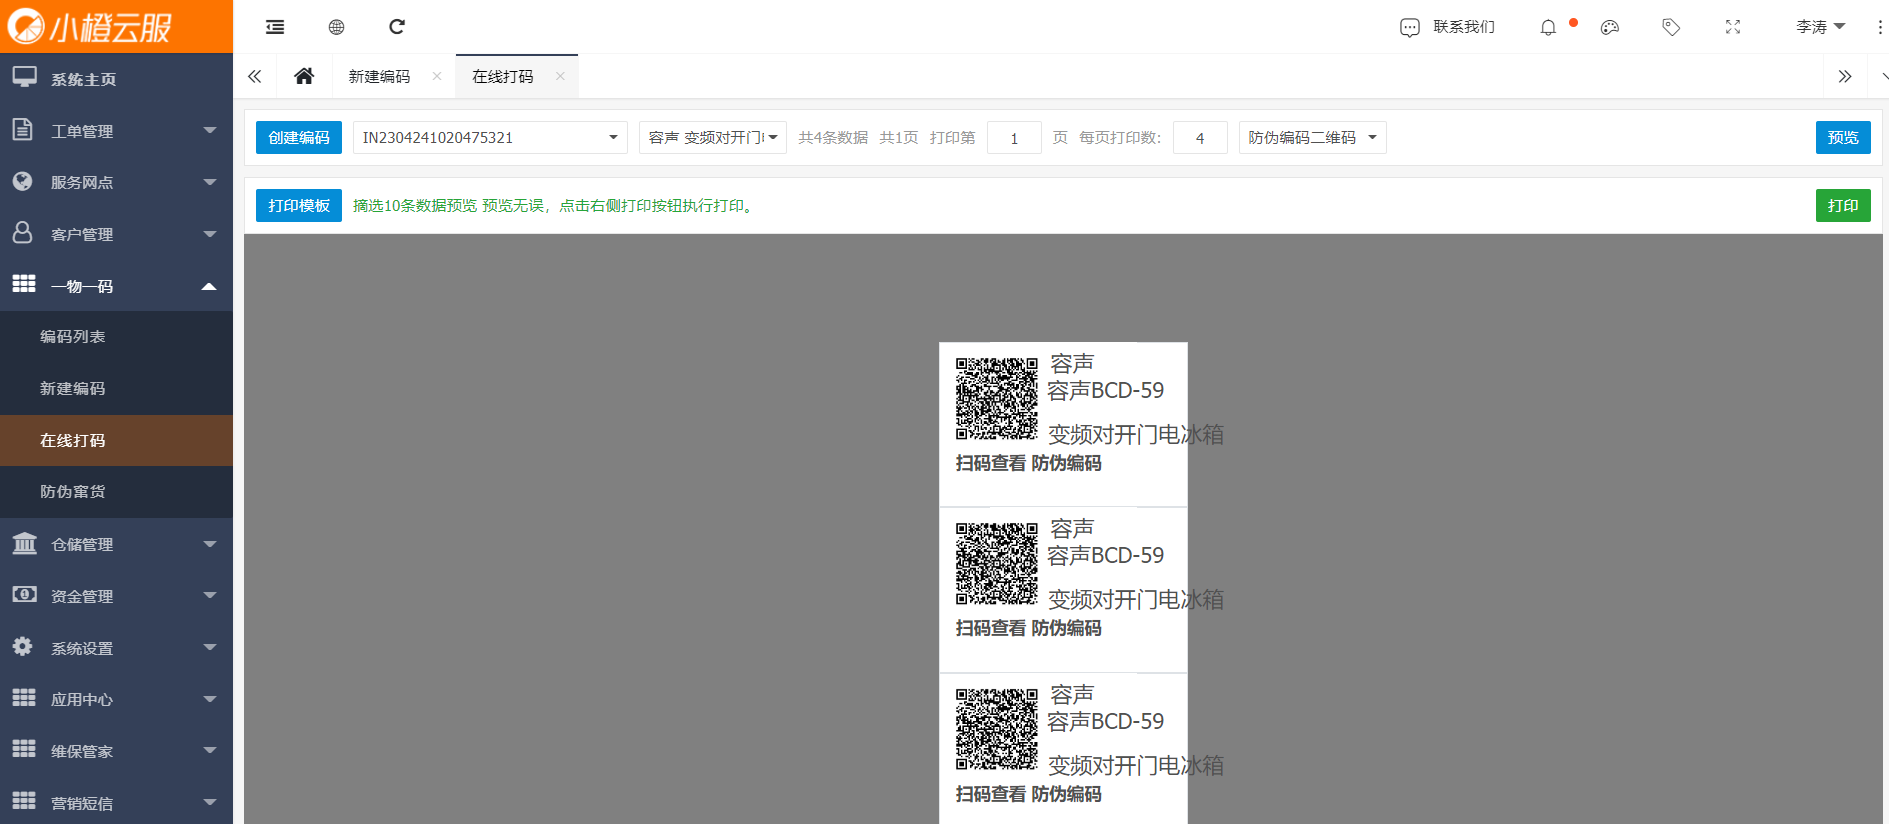
Task: Click the 系统主页 monitor icon
Action: point(24,77)
